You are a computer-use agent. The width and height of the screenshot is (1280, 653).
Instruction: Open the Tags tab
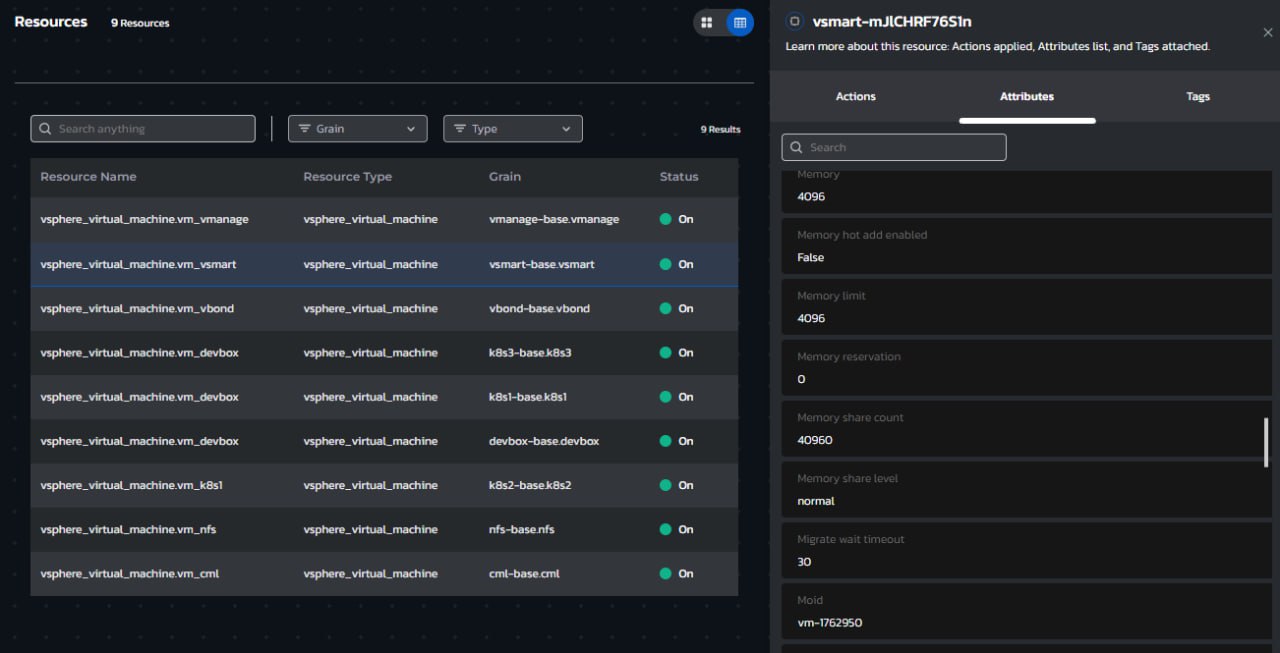point(1198,97)
